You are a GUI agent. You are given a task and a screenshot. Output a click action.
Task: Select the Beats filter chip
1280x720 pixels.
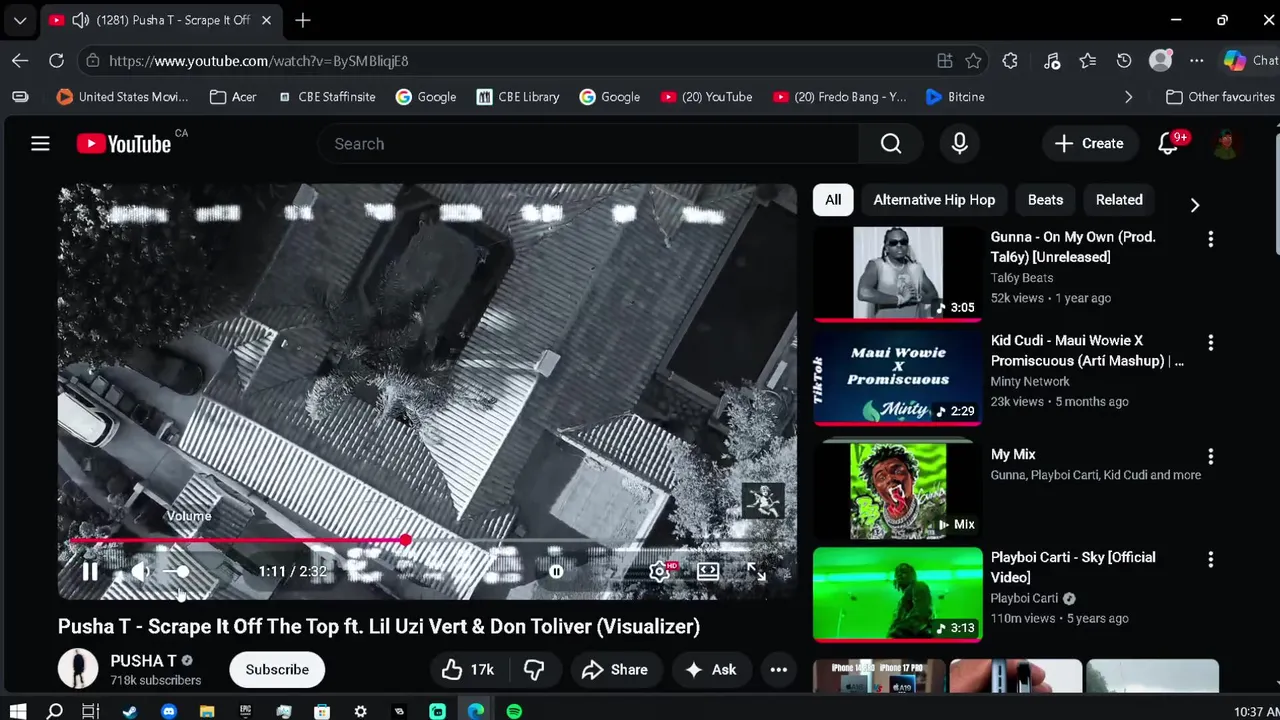coord(1045,200)
